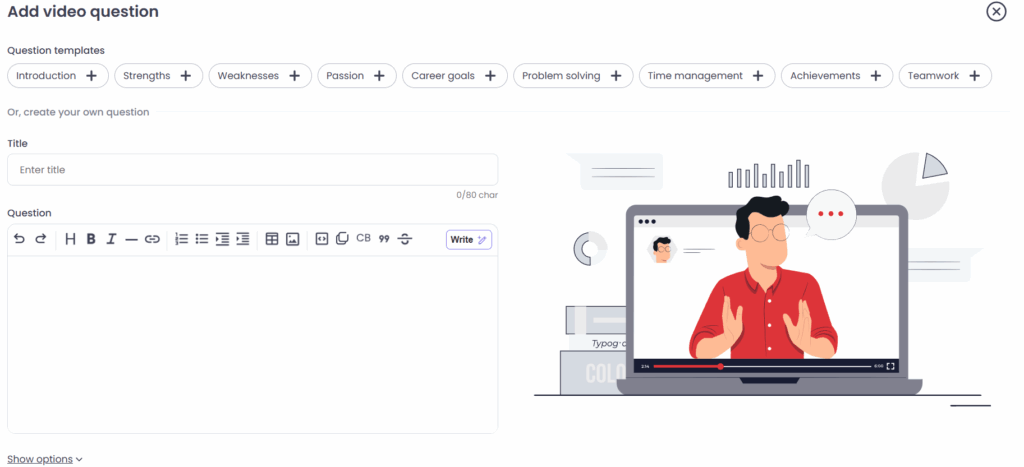Screen dimensions: 1024x467
Task: Toggle bold formatting
Action: [91, 239]
